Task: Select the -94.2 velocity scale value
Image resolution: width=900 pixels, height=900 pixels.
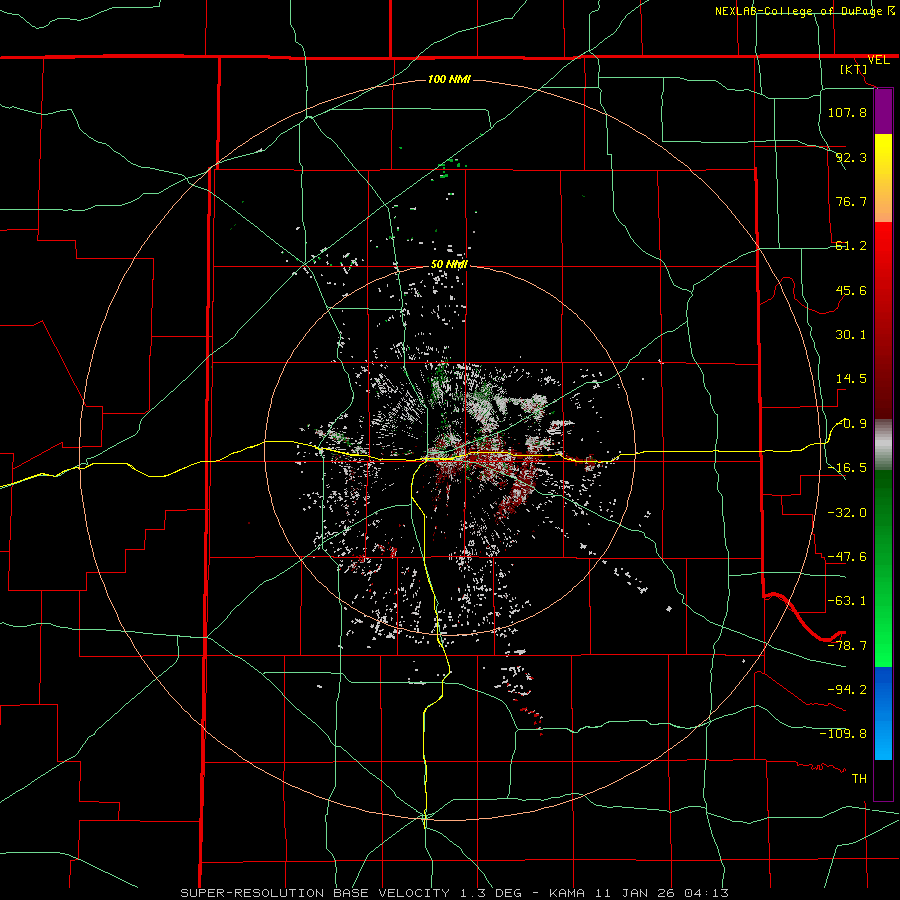Action: [x=847, y=689]
